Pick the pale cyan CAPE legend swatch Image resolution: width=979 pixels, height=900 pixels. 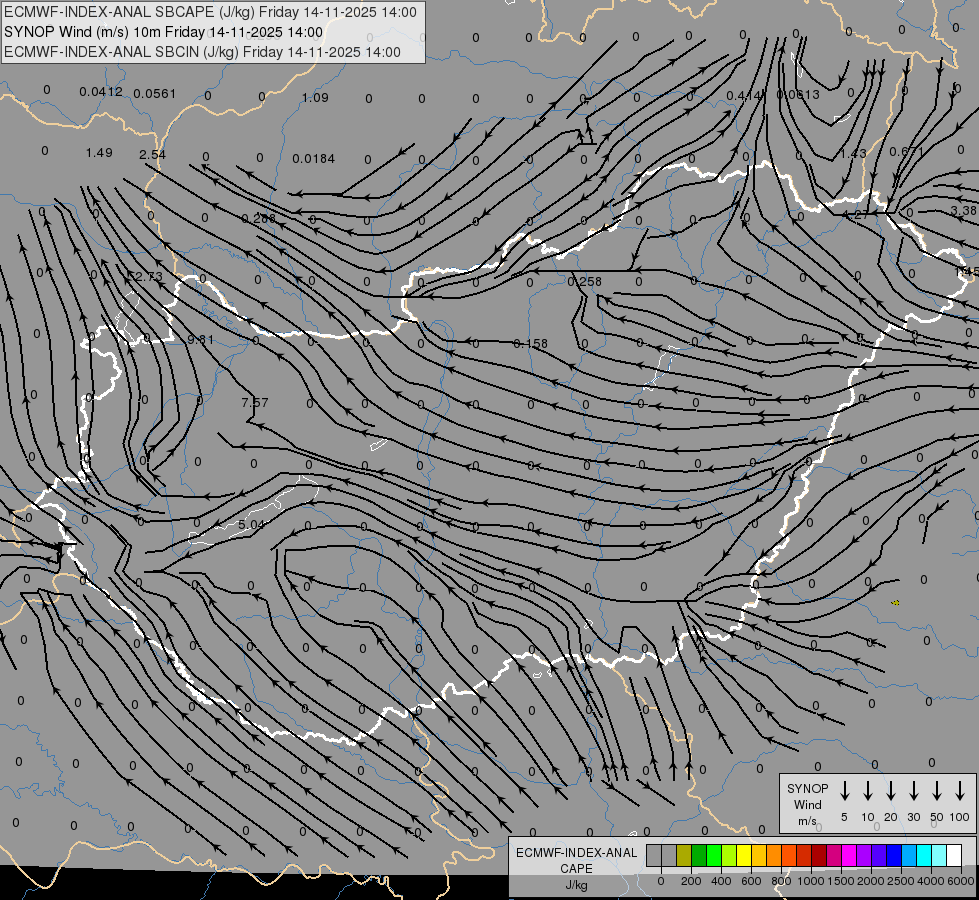click(x=939, y=855)
